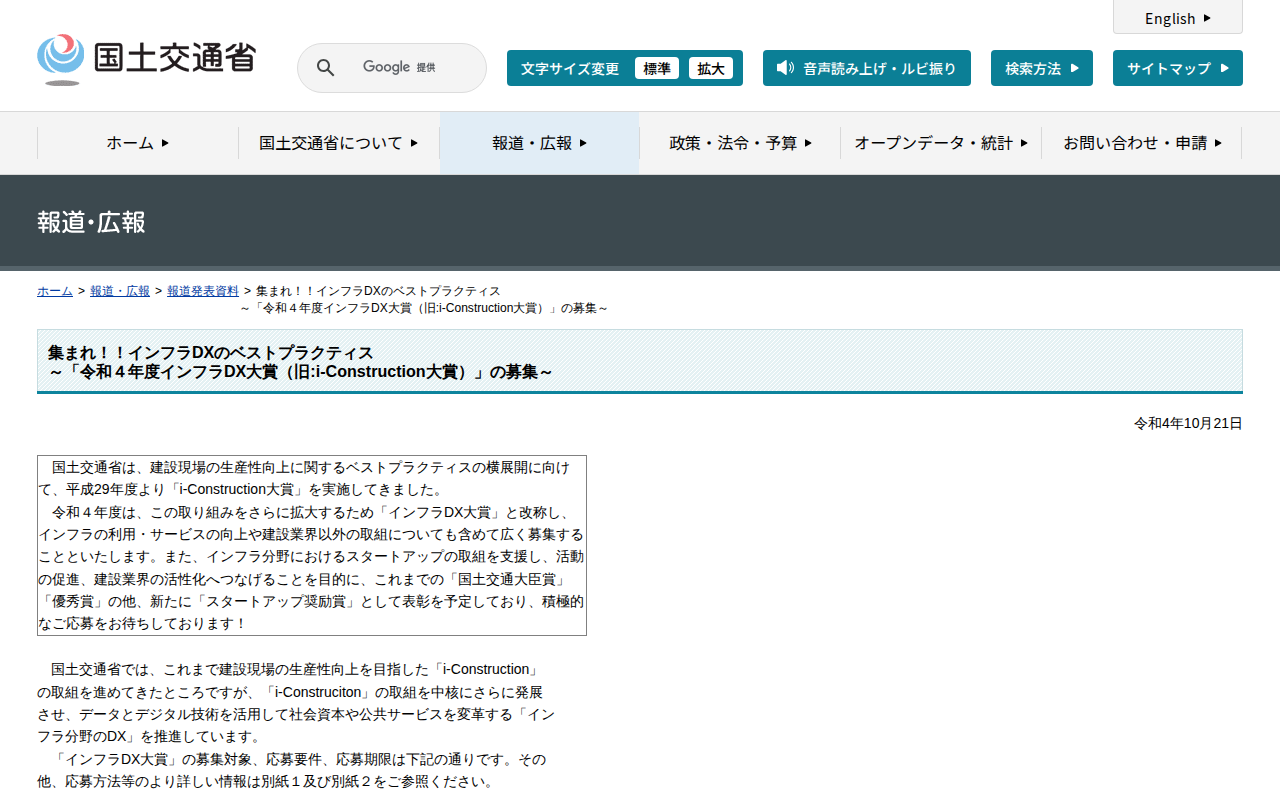1280x800 pixels.
Task: Switch site language to English
Action: [1178, 18]
